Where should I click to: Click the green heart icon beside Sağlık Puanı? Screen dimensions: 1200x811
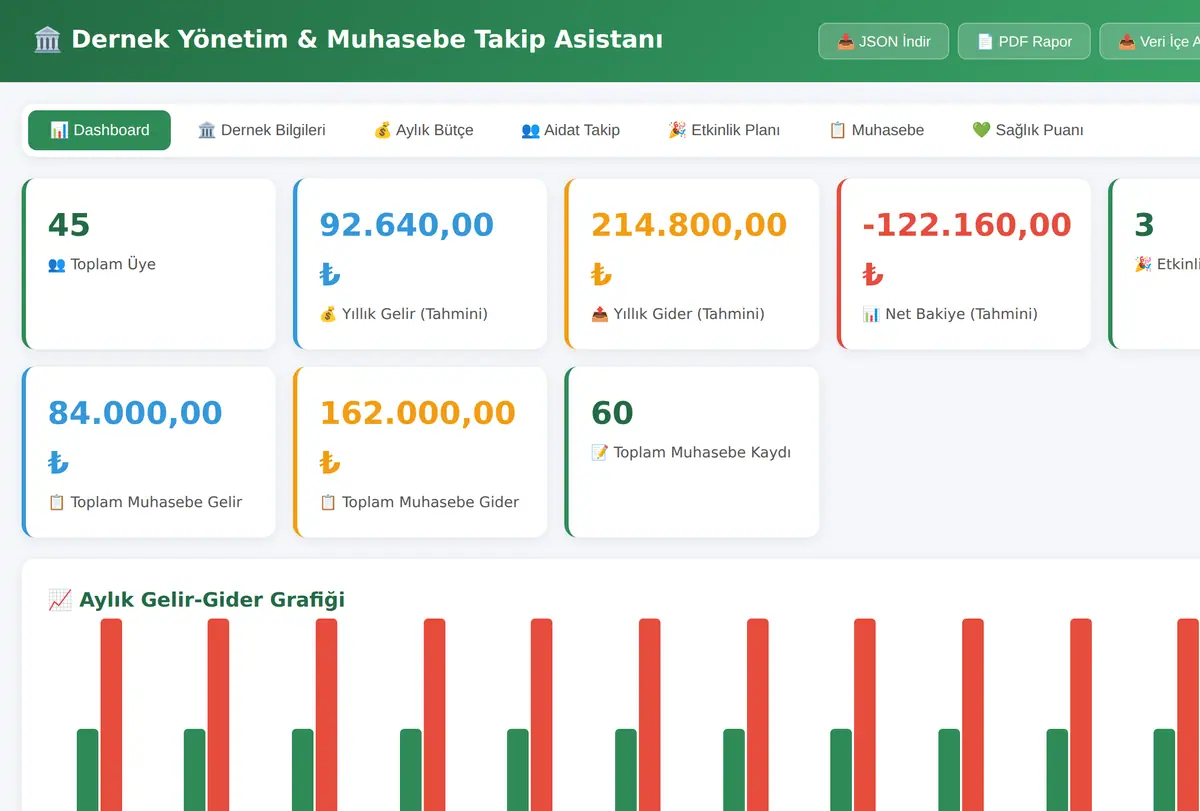tap(981, 130)
